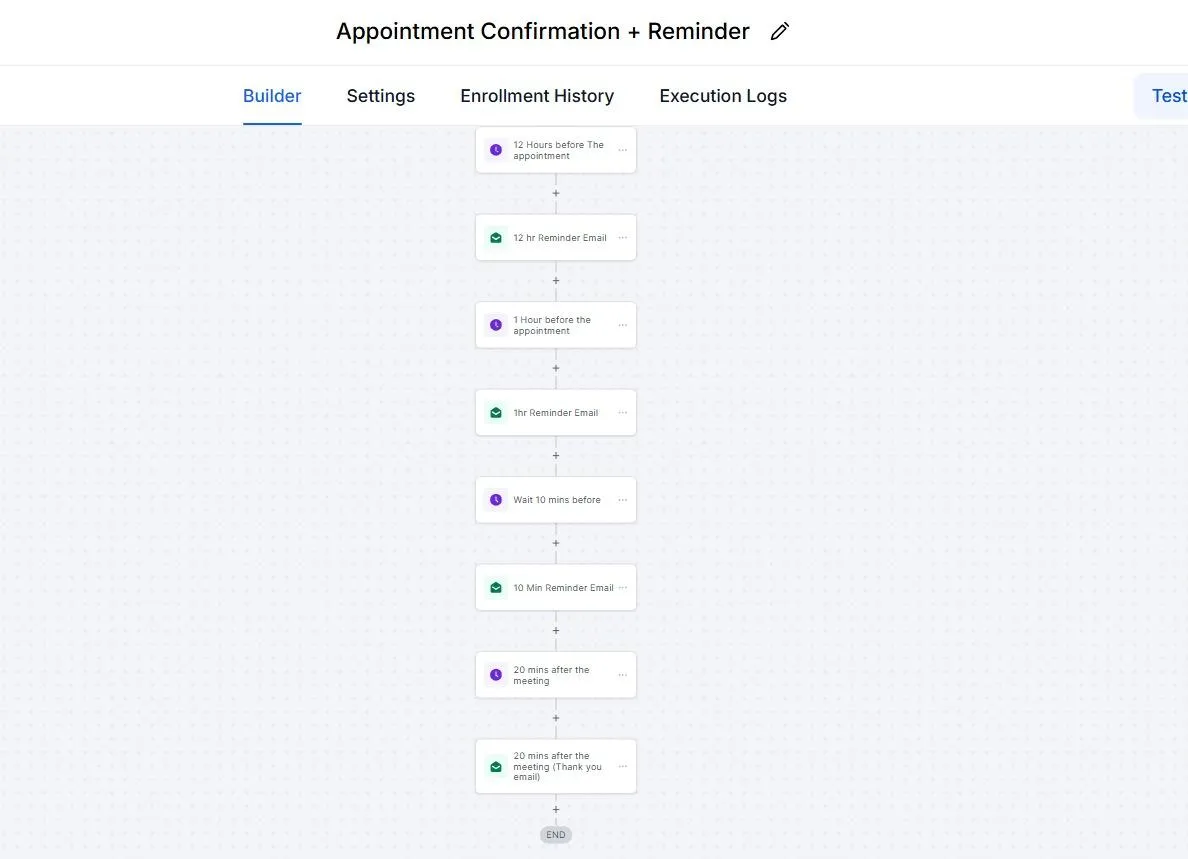The height and width of the screenshot is (859, 1188).
Task: Click the envelope icon on Thank you email step
Action: (x=496, y=767)
